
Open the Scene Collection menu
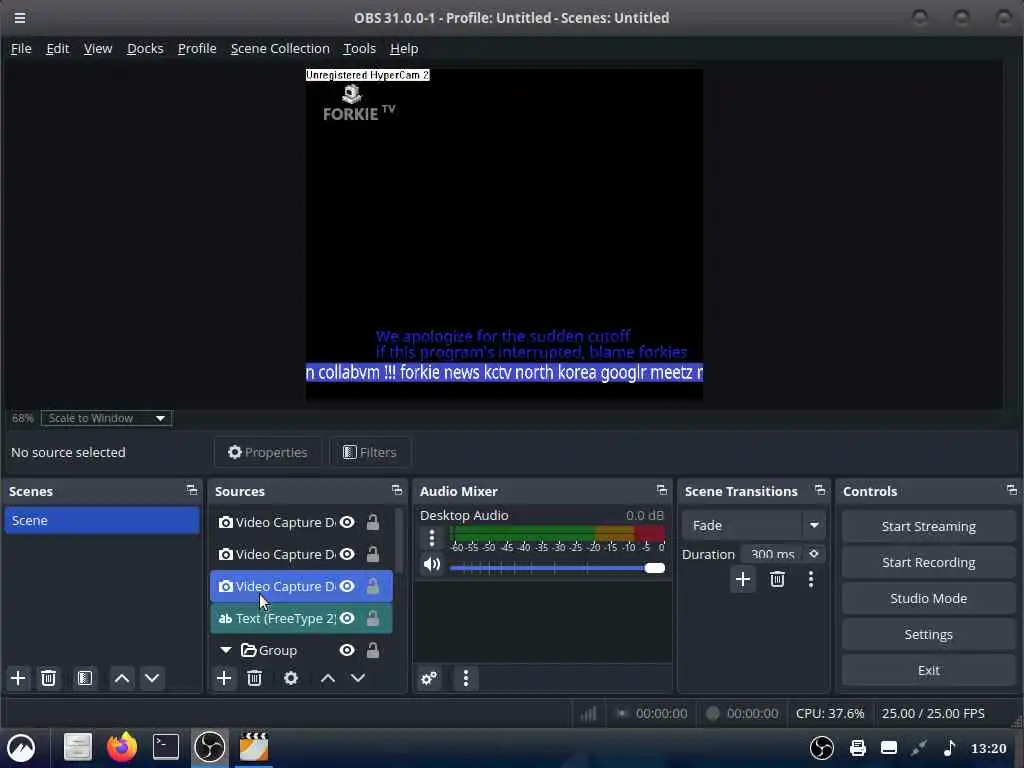[x=280, y=48]
